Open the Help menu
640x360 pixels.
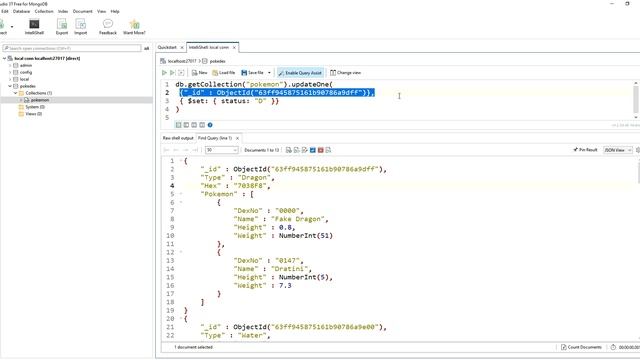[x=115, y=11]
